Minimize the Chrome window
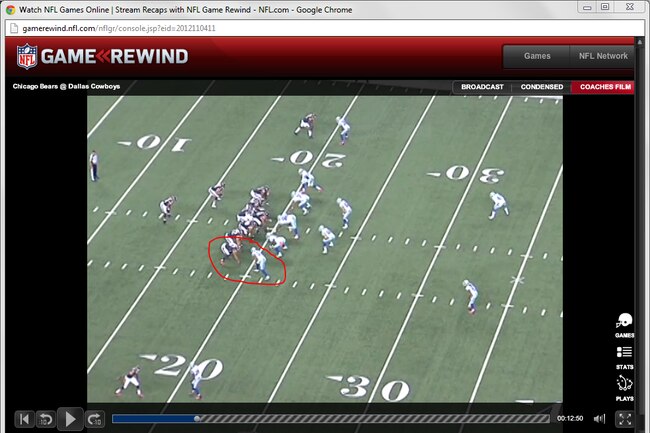 click(587, 7)
